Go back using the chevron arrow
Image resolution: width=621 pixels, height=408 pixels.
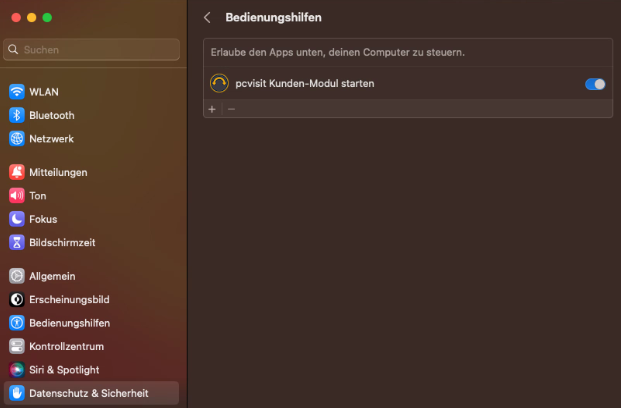tap(207, 18)
